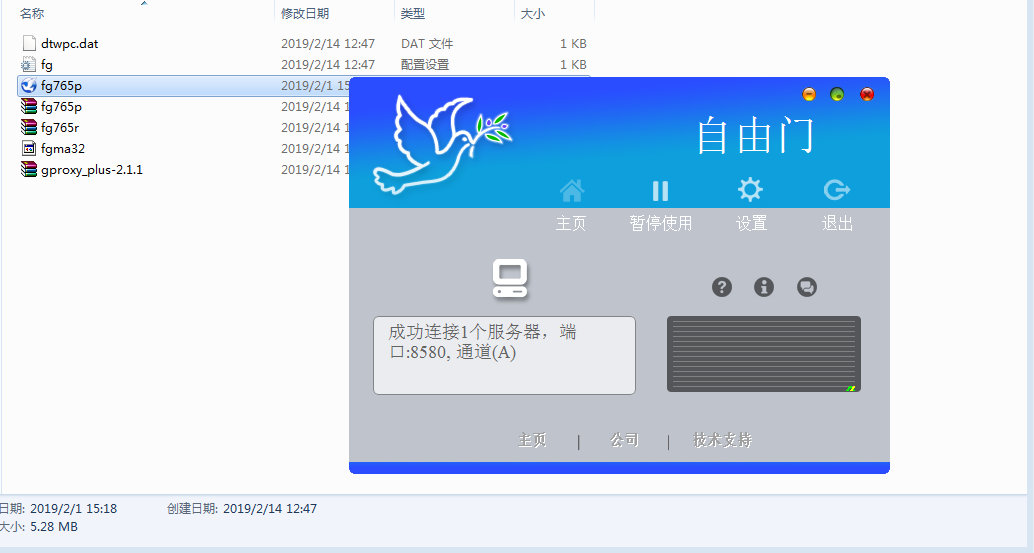
Task: Select the fg765p application icon
Action: (28, 86)
